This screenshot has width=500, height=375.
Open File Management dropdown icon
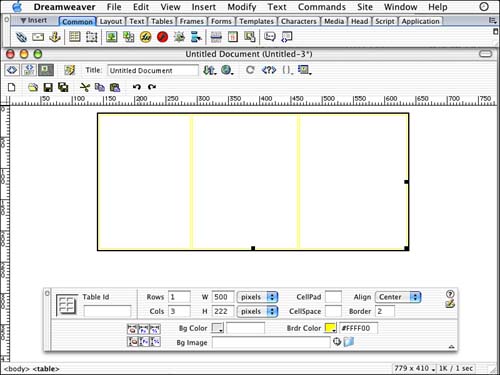pyautogui.click(x=210, y=70)
